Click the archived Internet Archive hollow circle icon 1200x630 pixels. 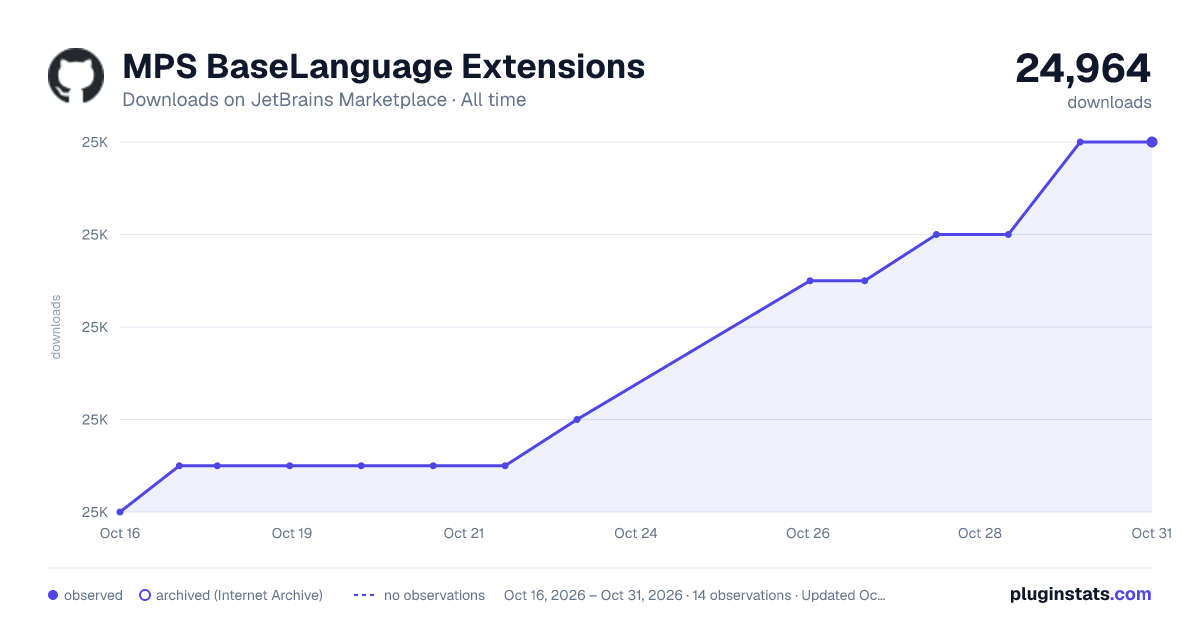(x=145, y=595)
